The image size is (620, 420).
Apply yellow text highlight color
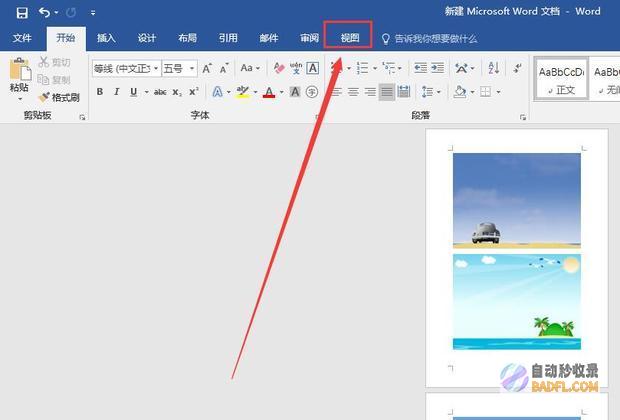[x=242, y=92]
